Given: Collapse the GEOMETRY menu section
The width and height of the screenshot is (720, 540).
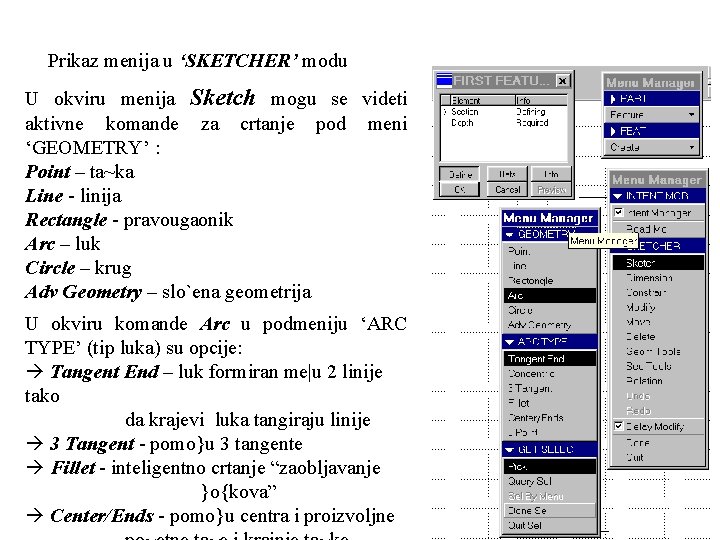Looking at the screenshot, I should 509,234.
